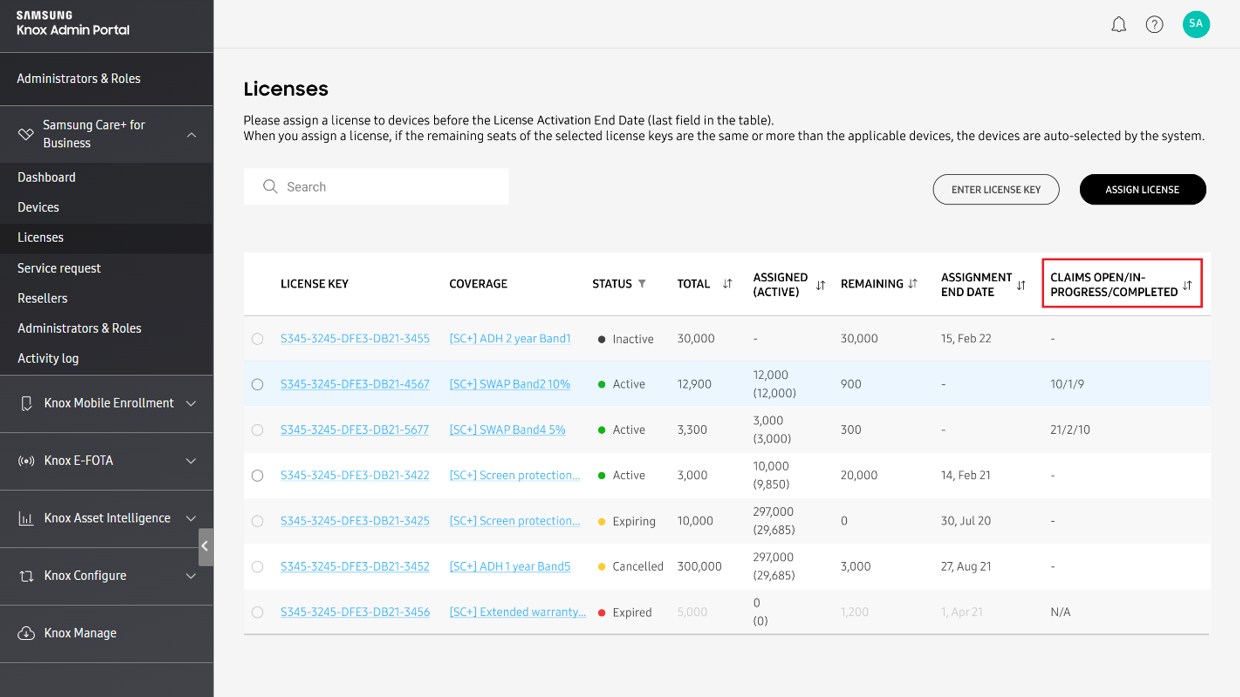Open license key S345-3245-DFE3-DB21-4567

(355, 384)
